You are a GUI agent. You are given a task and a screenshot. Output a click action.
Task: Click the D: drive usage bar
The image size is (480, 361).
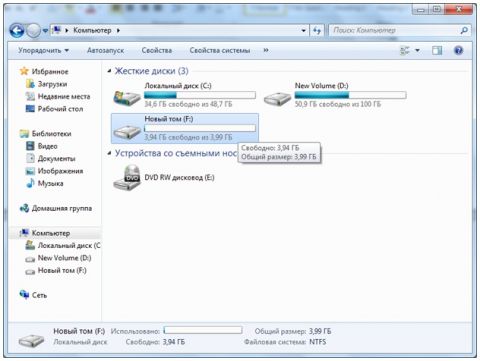[x=350, y=95]
